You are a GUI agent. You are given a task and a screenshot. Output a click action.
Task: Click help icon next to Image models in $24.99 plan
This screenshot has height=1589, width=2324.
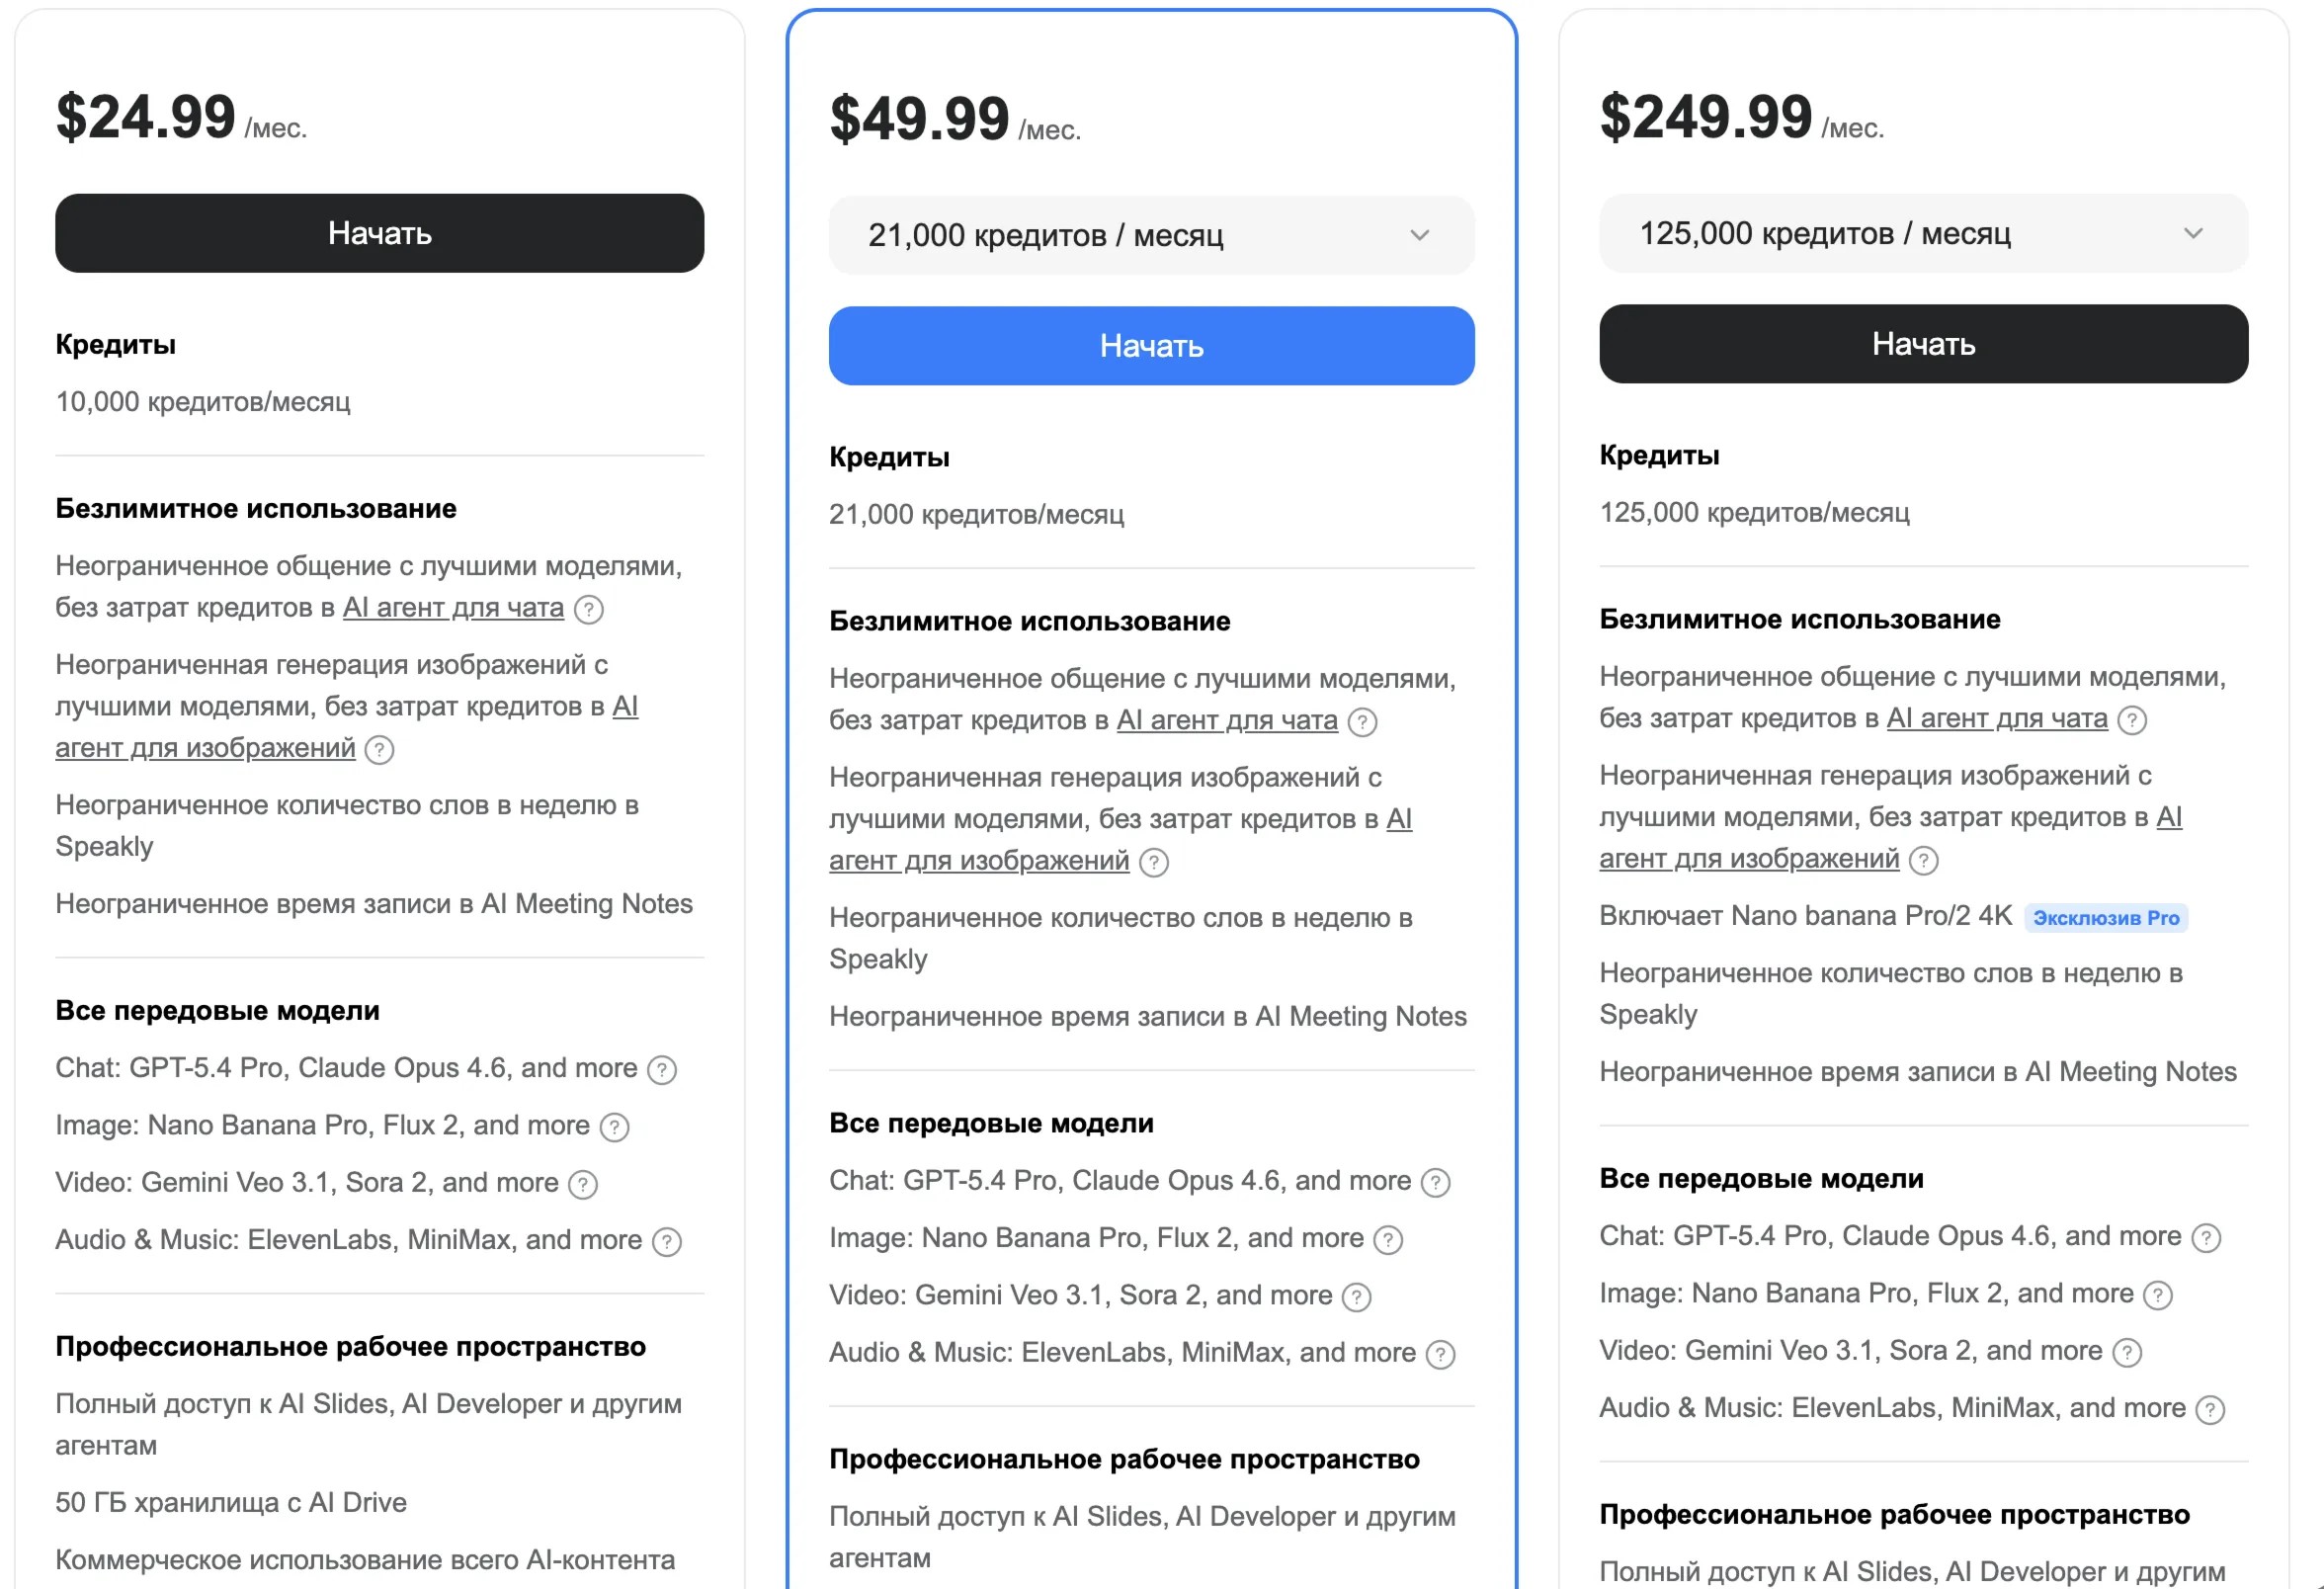[x=614, y=1127]
